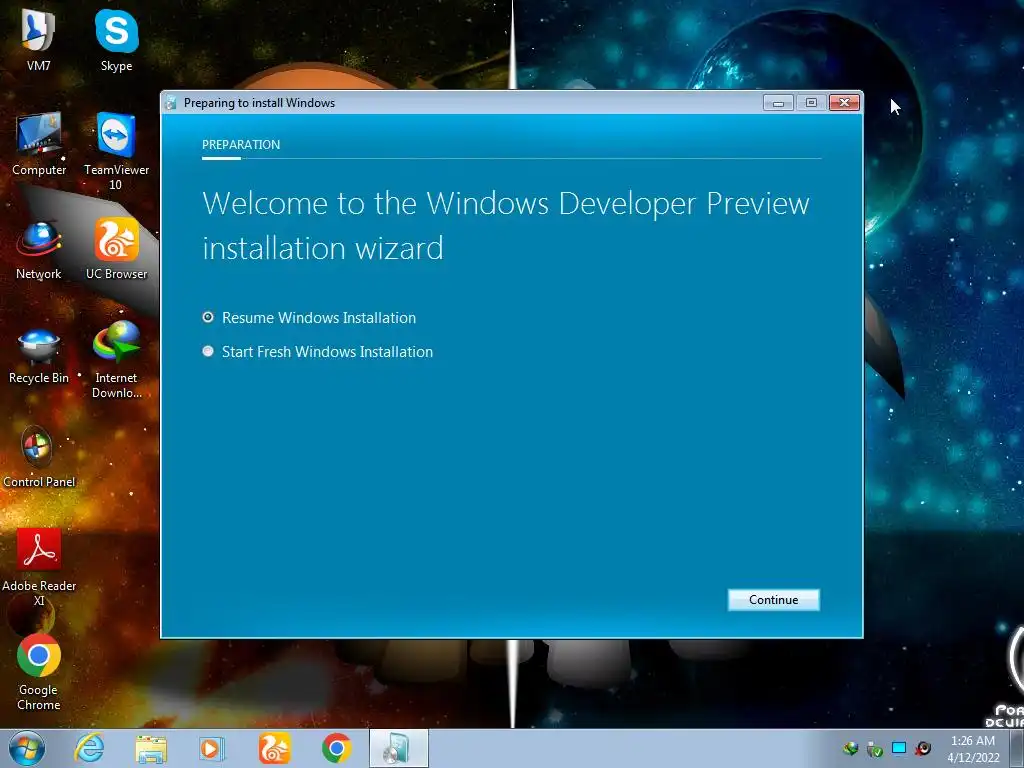The width and height of the screenshot is (1024, 768).
Task: Open Windows Explorer from the taskbar
Action: pyautogui.click(x=151, y=748)
